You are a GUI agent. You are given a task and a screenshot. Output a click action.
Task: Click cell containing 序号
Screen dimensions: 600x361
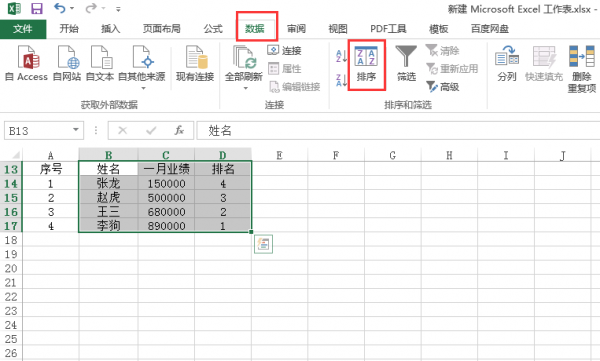point(51,169)
